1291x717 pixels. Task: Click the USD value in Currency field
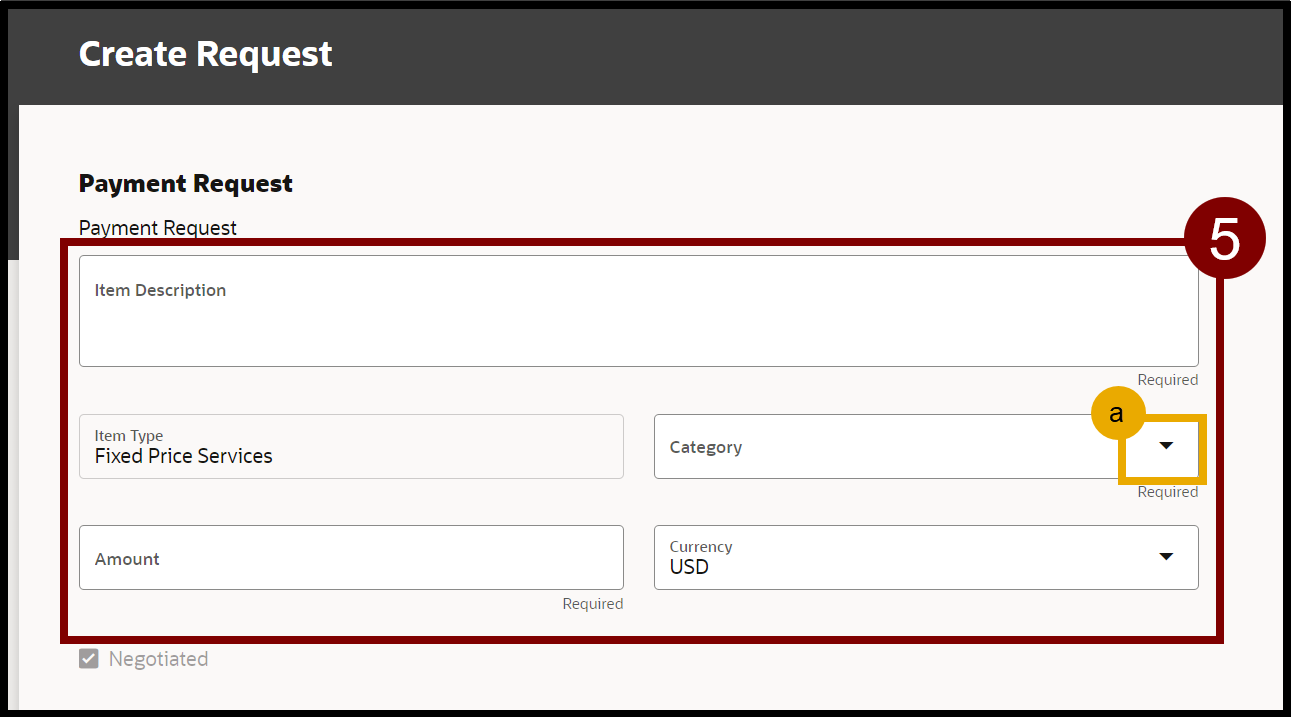(x=689, y=567)
